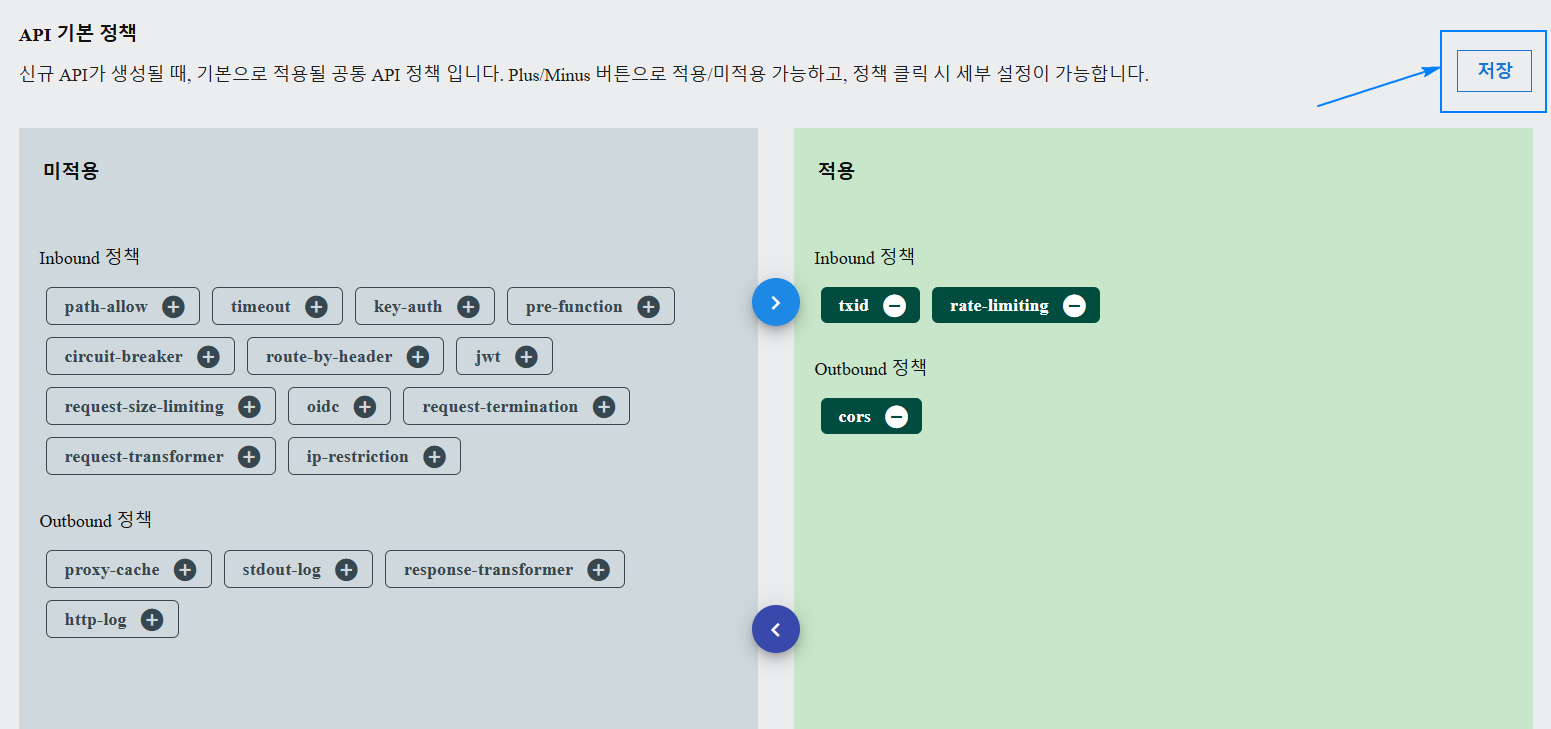Add request-transformer using its plus icon
The image size is (1551, 729).
click(248, 456)
